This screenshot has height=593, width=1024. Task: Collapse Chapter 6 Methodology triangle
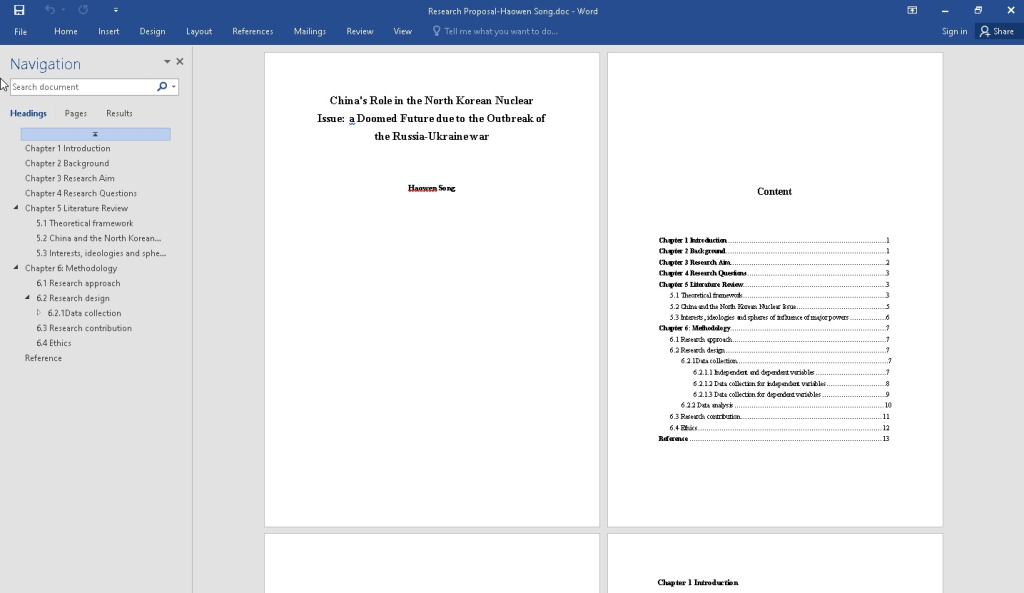point(16,268)
